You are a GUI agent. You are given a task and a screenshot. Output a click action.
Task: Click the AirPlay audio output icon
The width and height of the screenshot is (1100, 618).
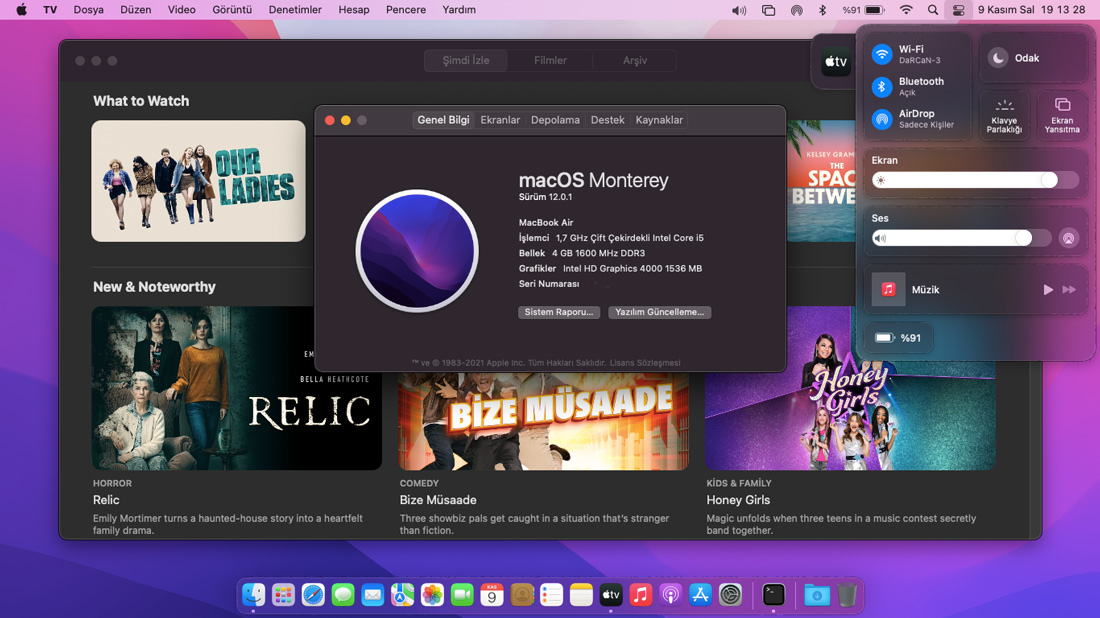pos(1068,238)
